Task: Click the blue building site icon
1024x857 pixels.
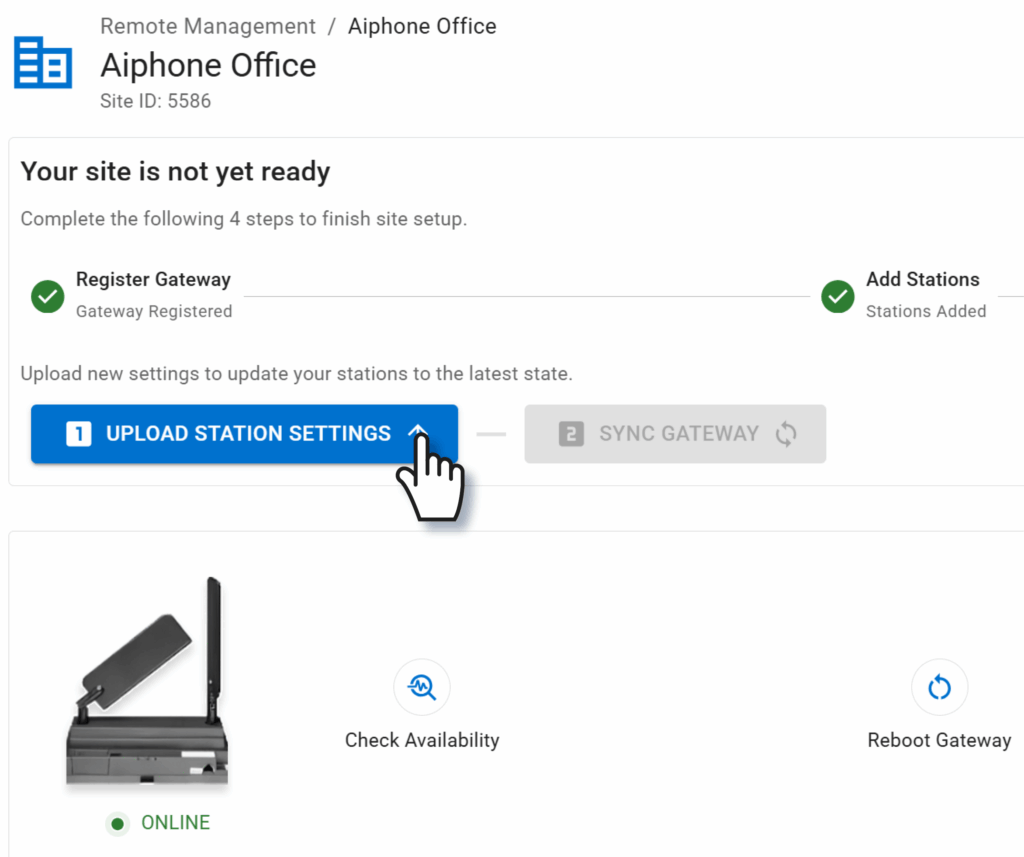Action: point(43,63)
